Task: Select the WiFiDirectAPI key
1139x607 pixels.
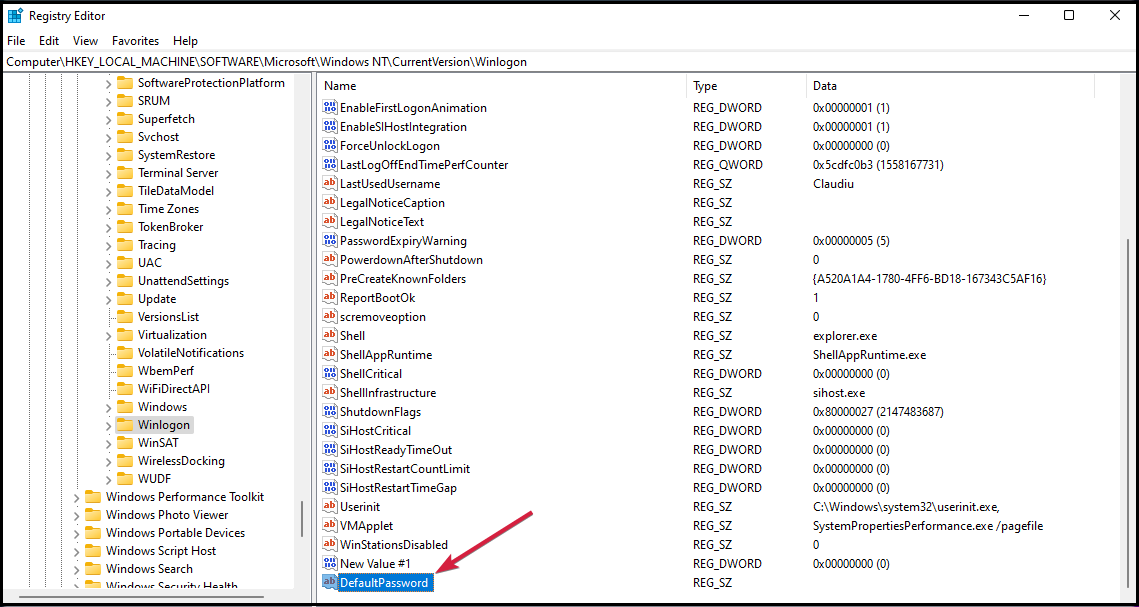Action: pyautogui.click(x=174, y=388)
